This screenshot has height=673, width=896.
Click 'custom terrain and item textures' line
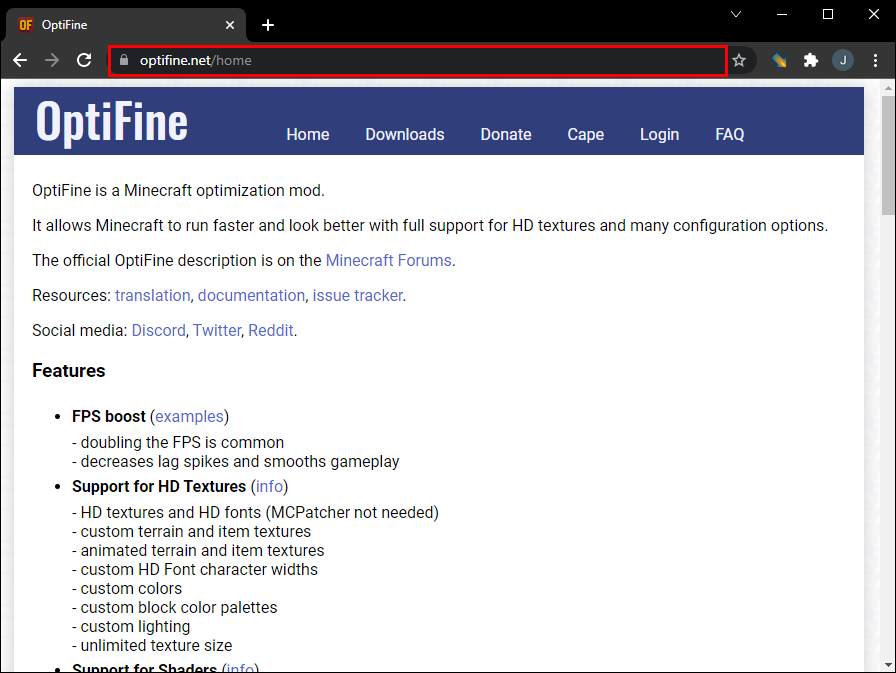pyautogui.click(x=191, y=531)
